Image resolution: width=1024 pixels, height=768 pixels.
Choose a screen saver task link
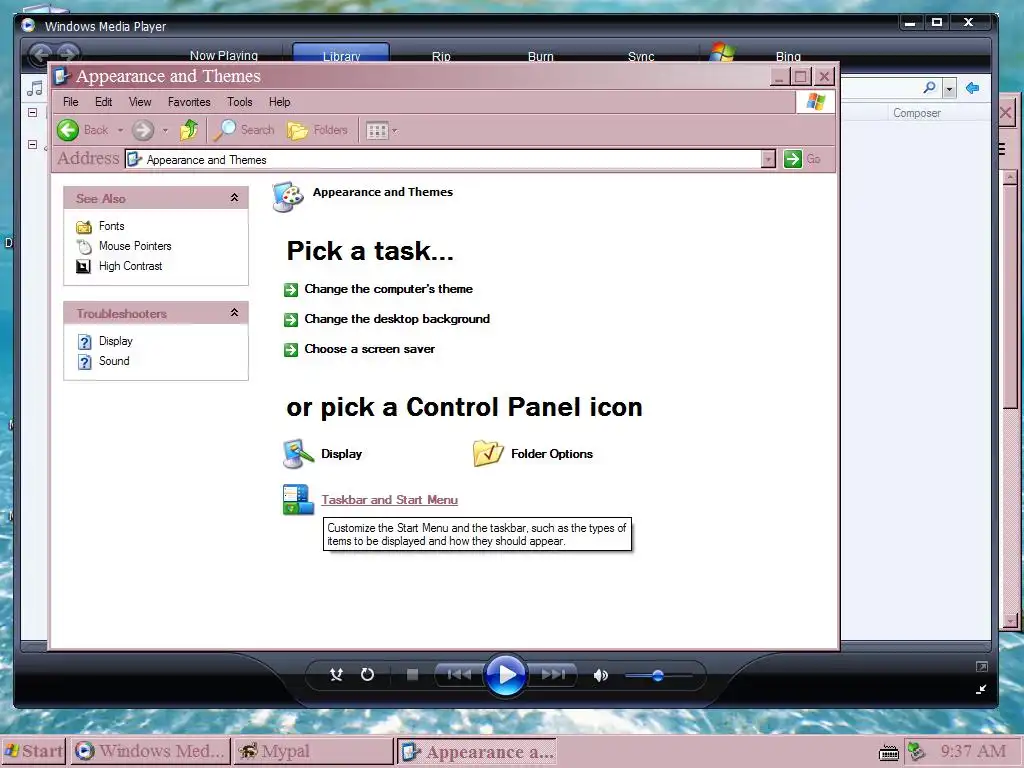[370, 349]
